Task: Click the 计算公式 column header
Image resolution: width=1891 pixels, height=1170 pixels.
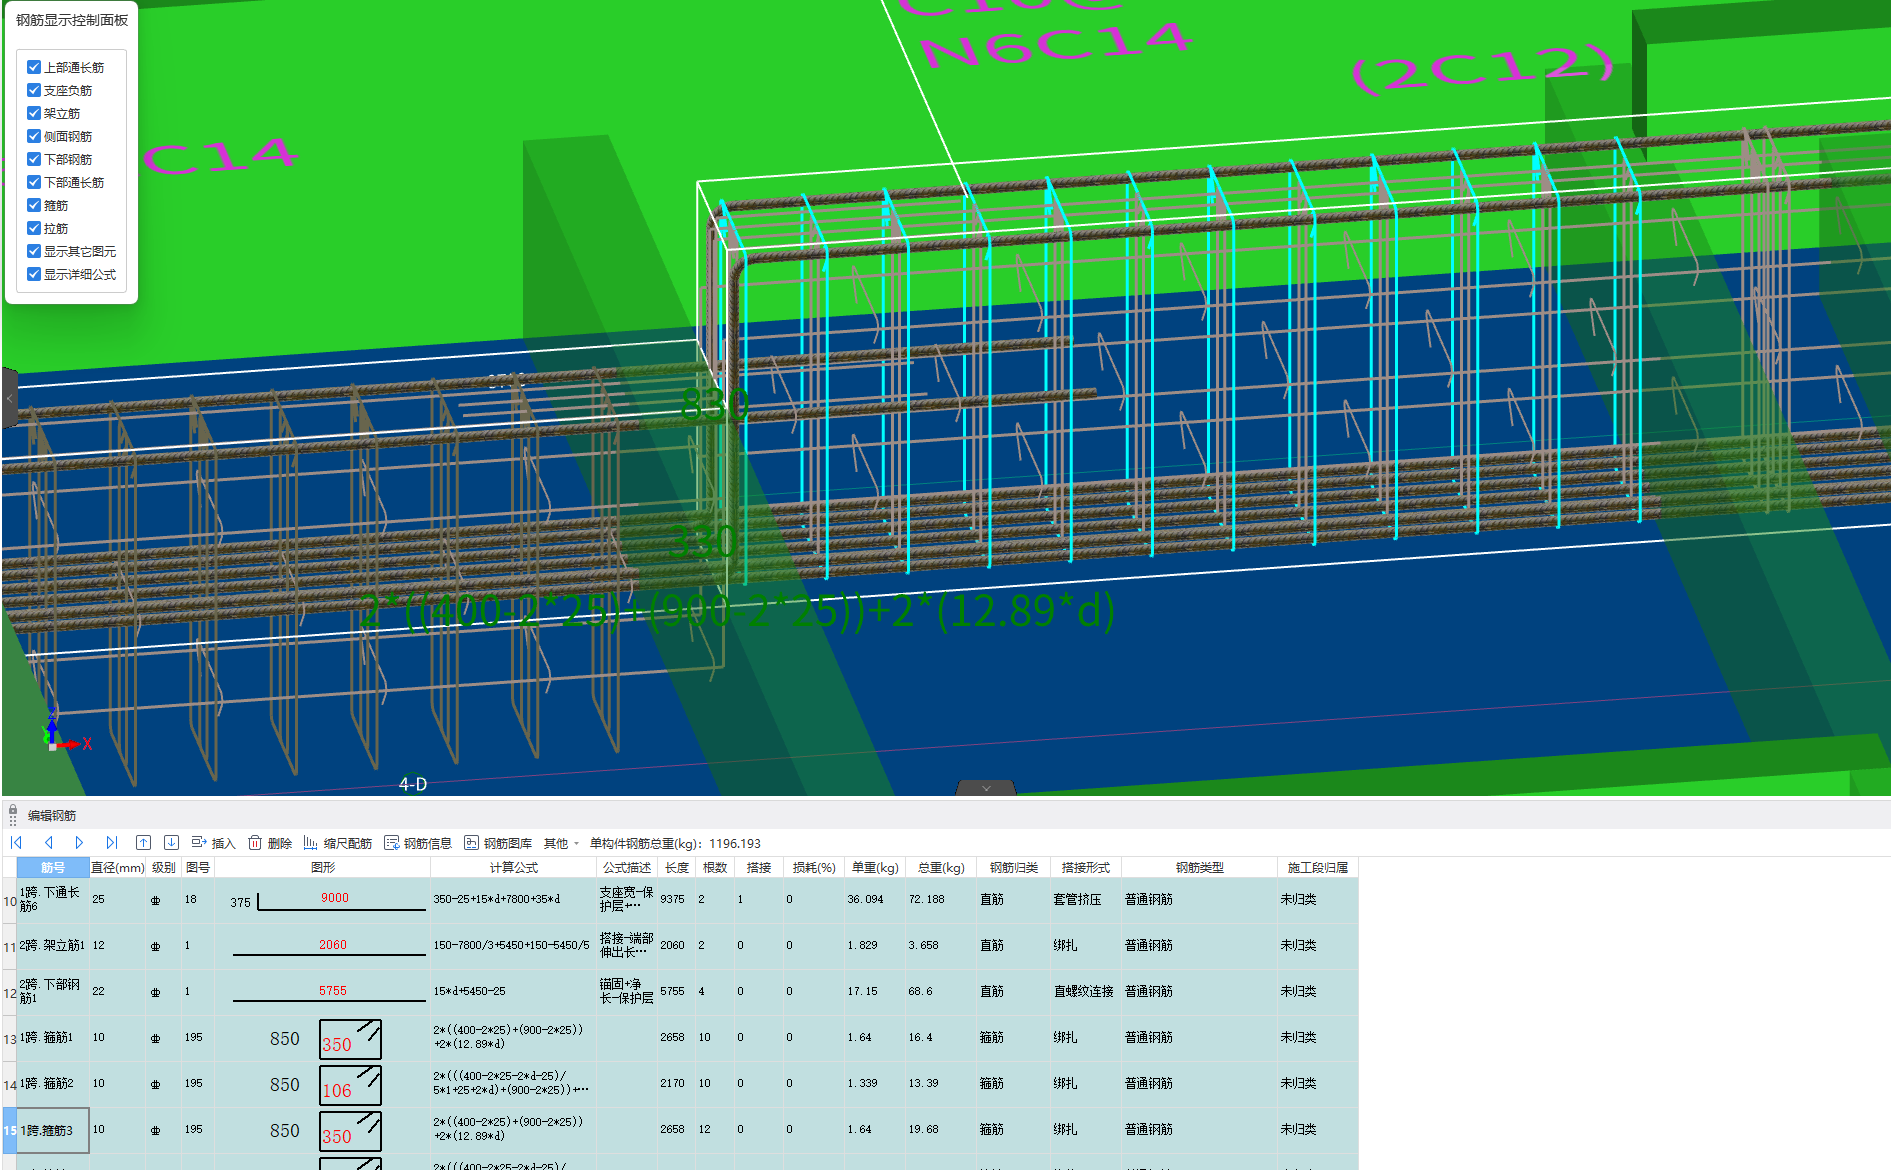Action: [x=513, y=867]
